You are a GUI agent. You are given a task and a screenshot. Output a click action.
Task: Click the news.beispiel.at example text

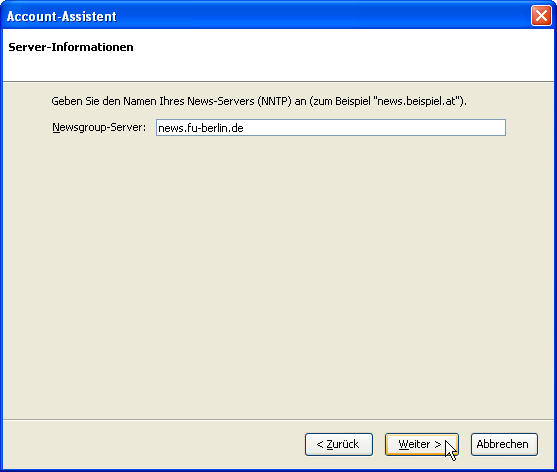[417, 101]
